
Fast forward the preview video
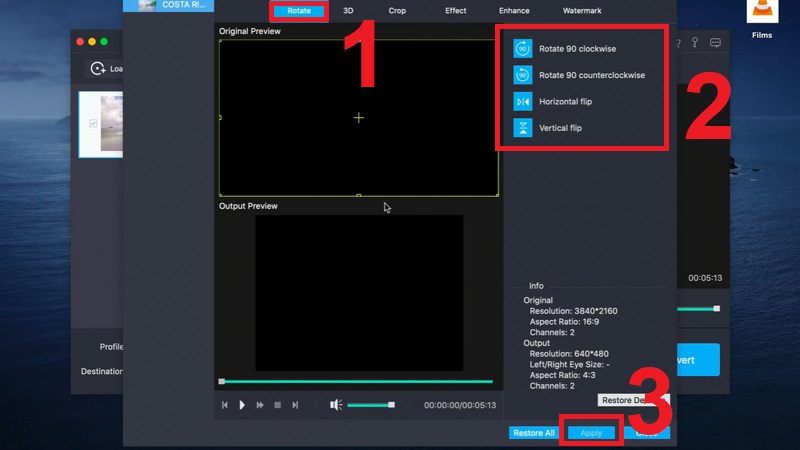(260, 405)
